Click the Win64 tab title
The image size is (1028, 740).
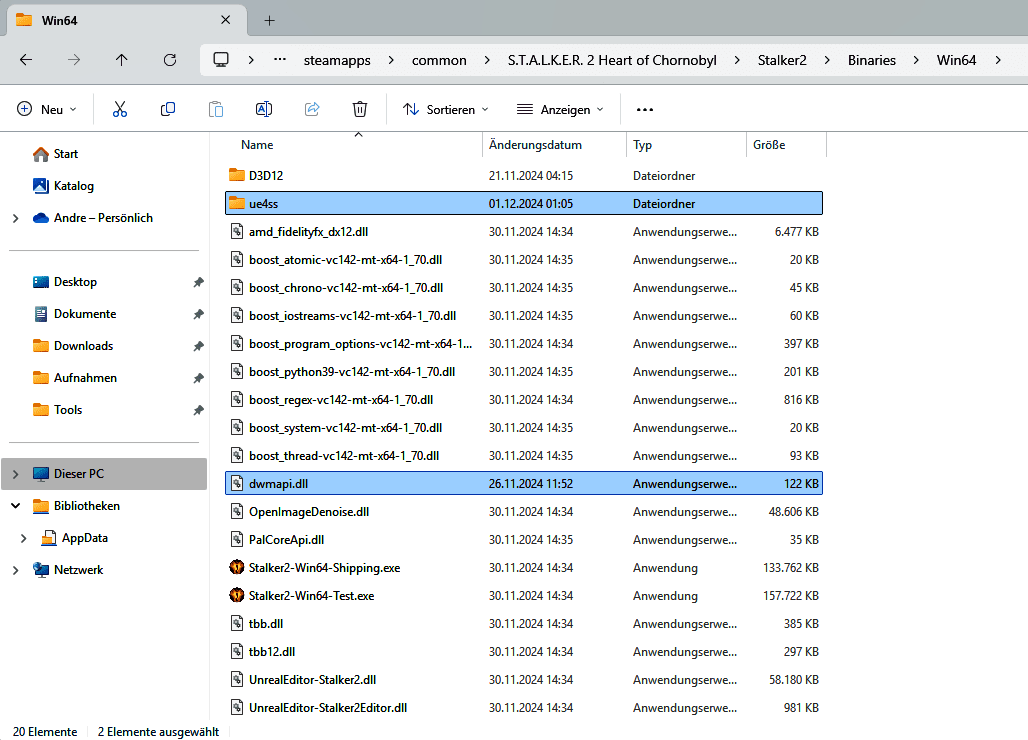[59, 21]
